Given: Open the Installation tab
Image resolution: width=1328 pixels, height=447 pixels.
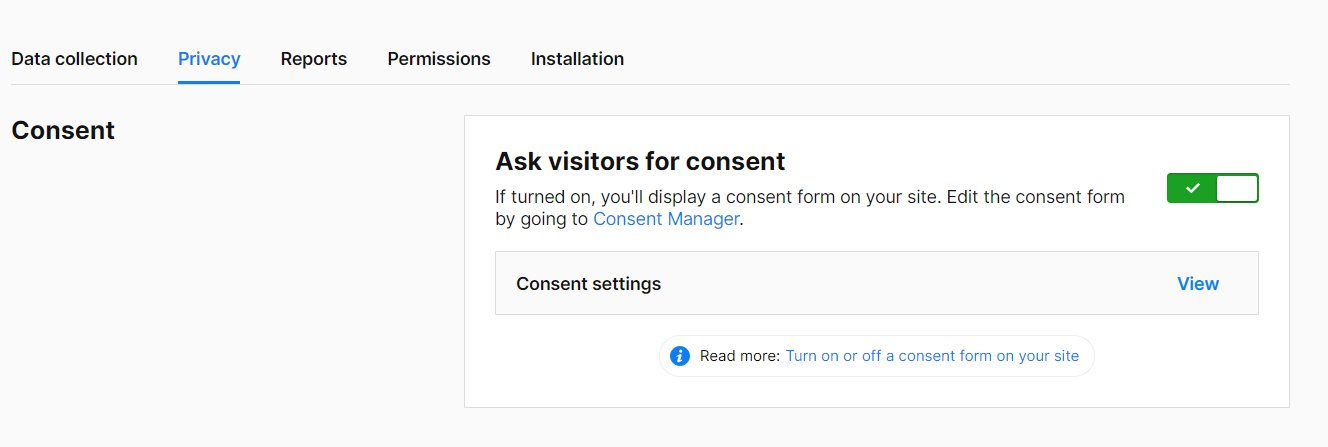Looking at the screenshot, I should tap(577, 59).
